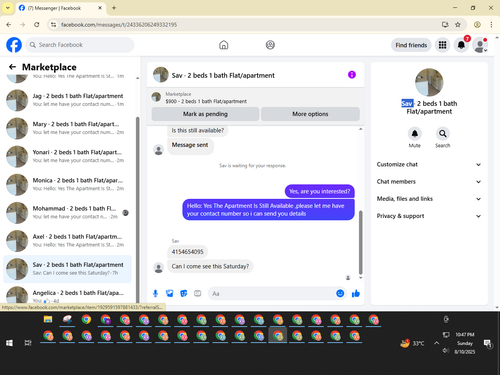Open the Groups/Profile circle icon in top nav
500x375 pixels.
point(270,45)
